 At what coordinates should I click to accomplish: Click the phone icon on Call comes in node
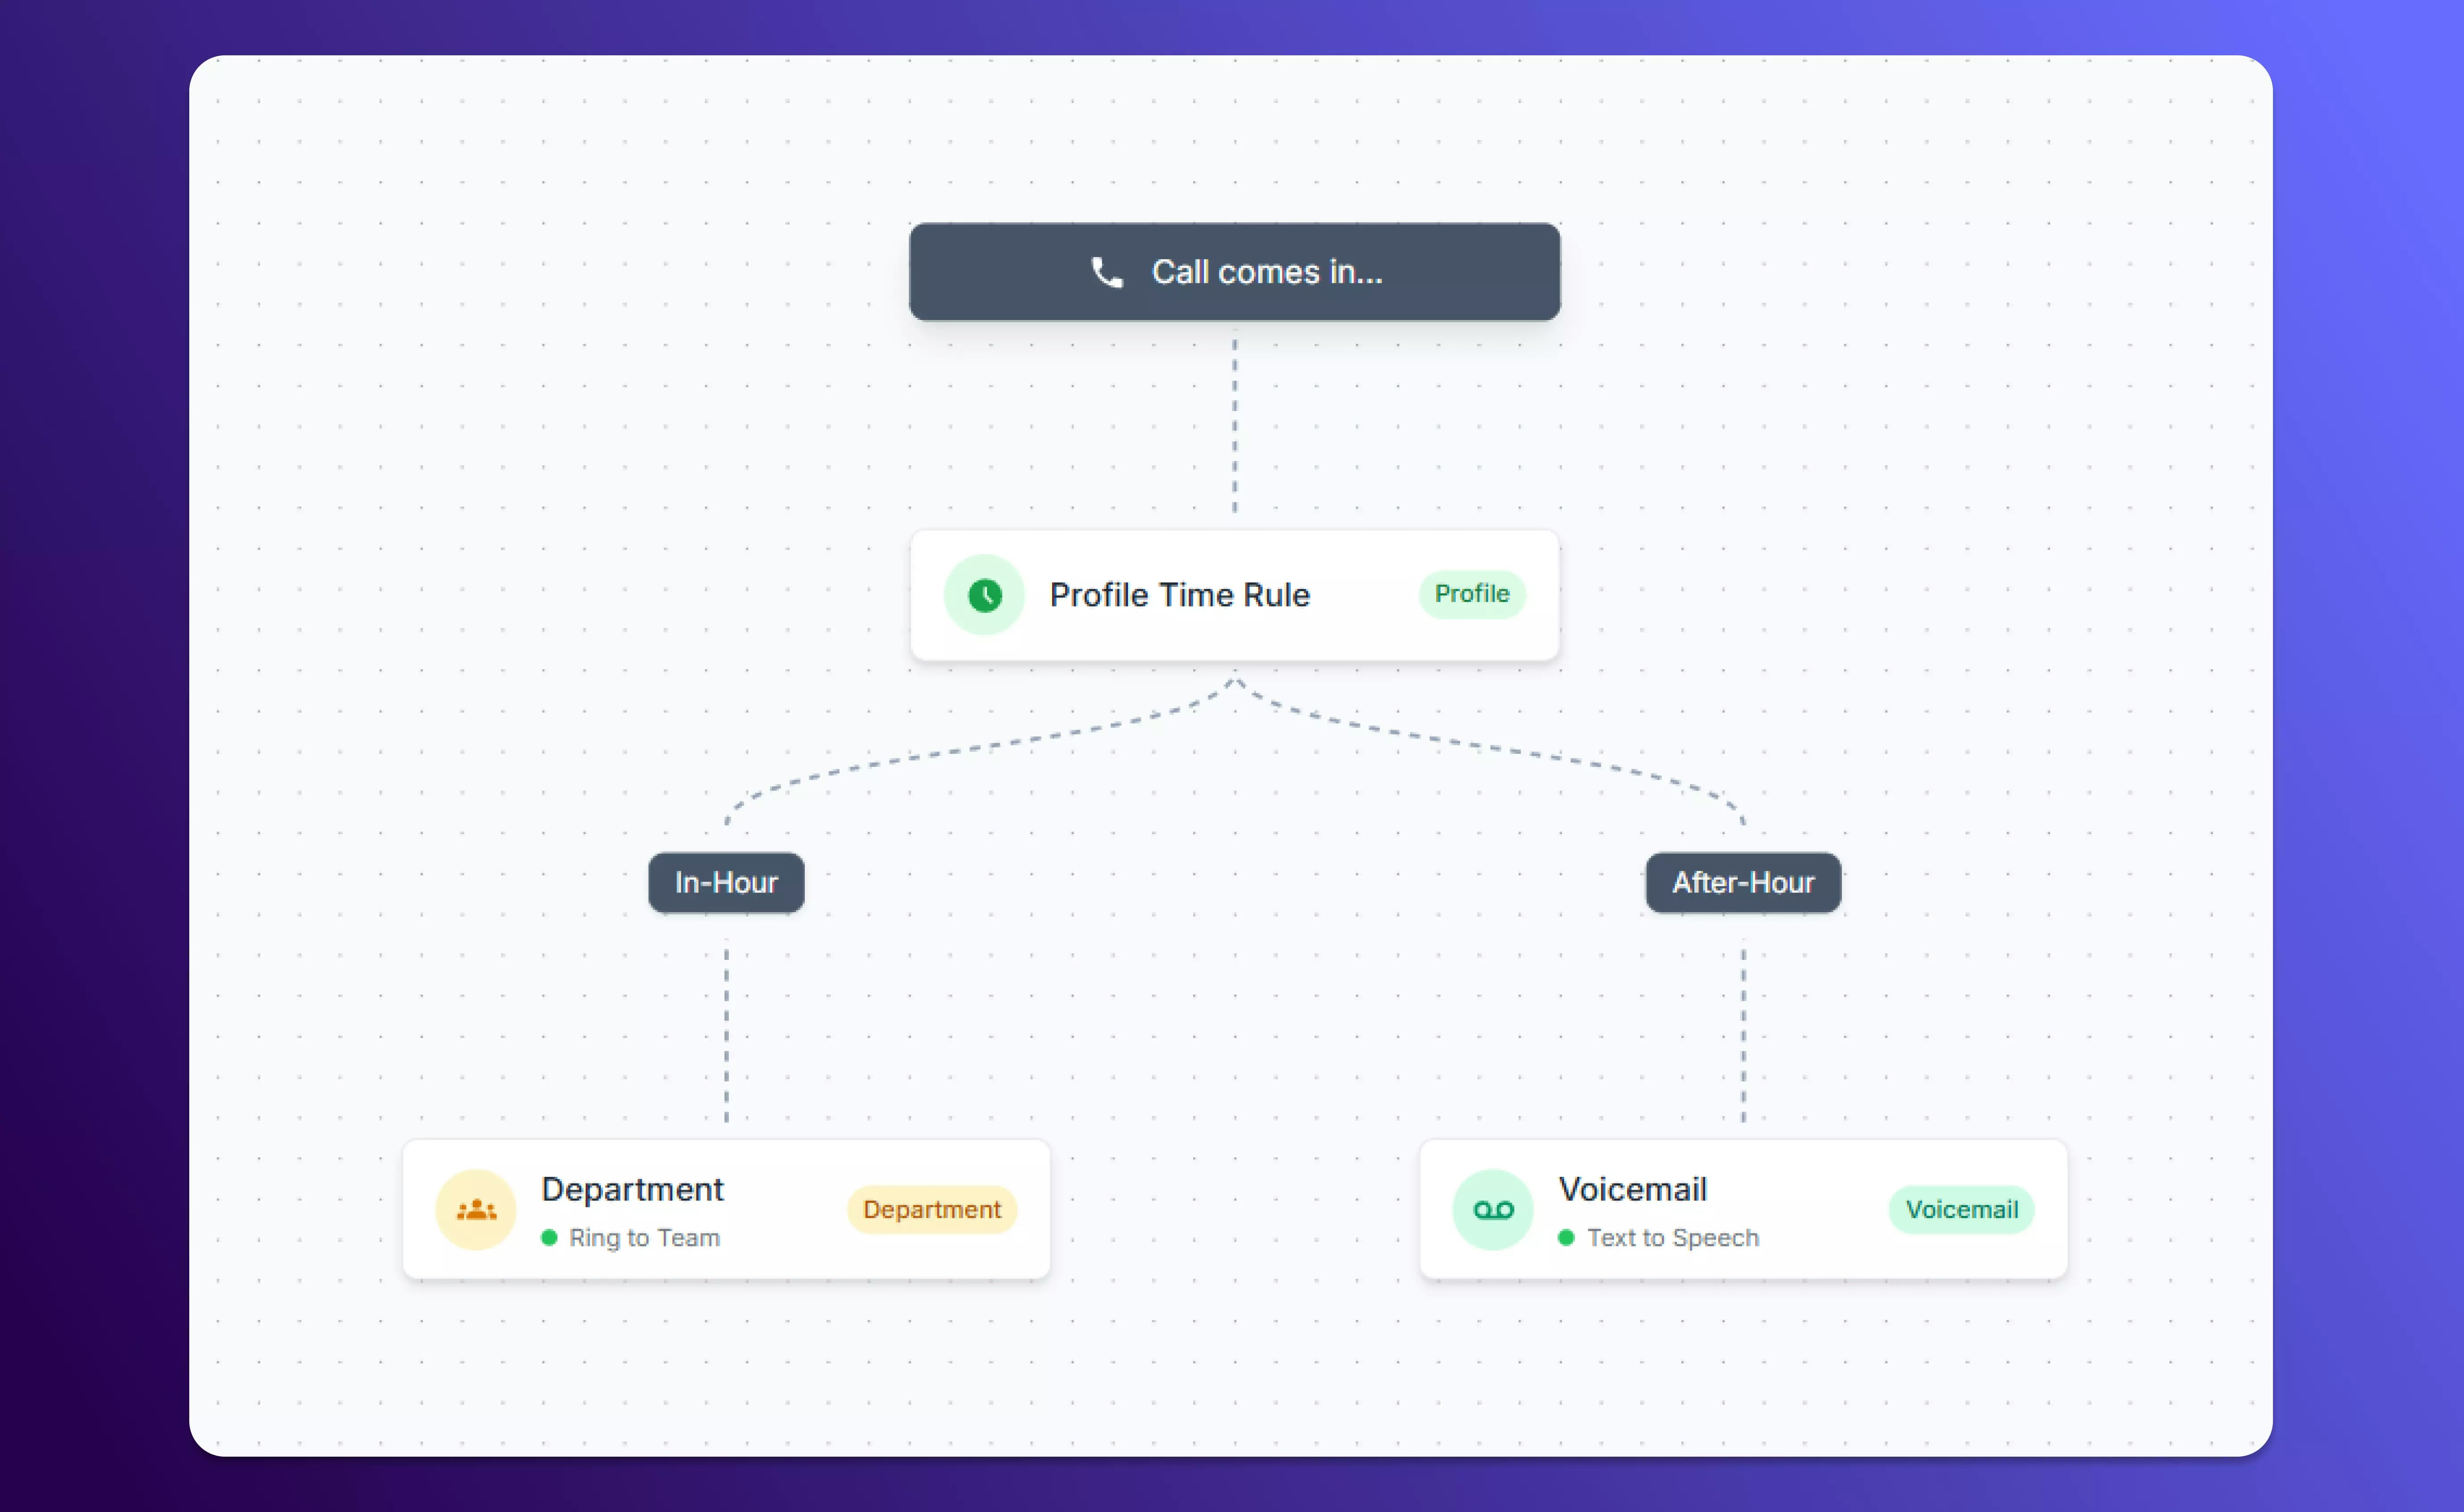coord(1106,272)
